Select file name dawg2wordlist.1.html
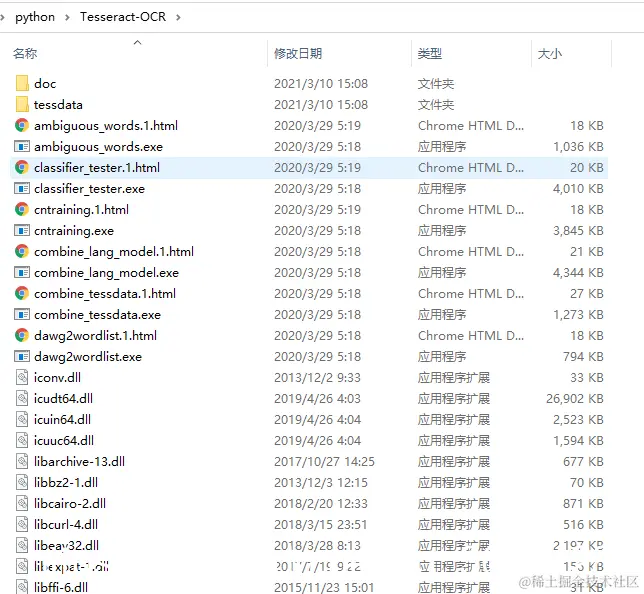644x594 pixels. coord(95,336)
